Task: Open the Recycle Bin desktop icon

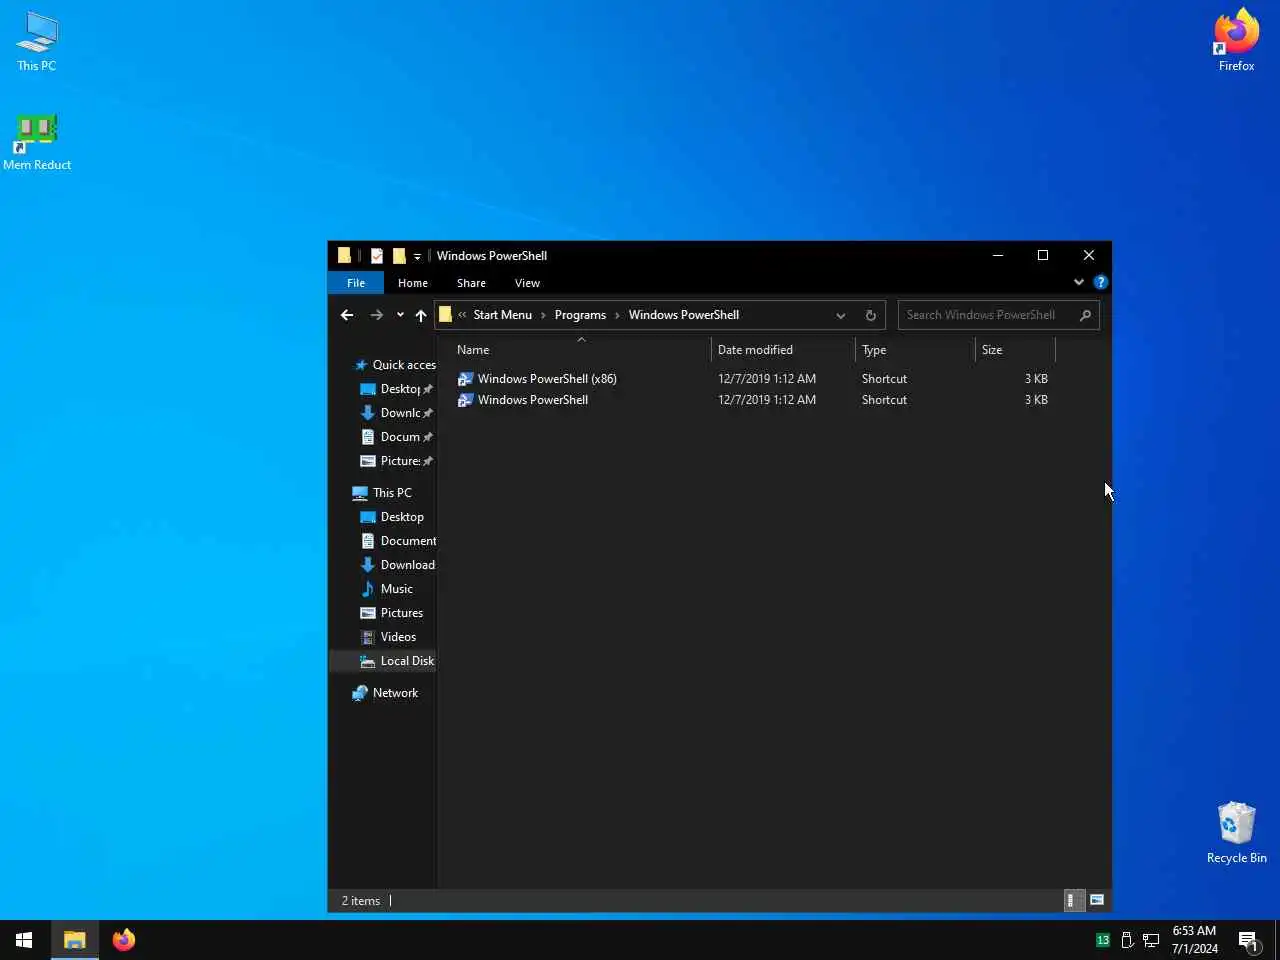Action: [x=1236, y=832]
